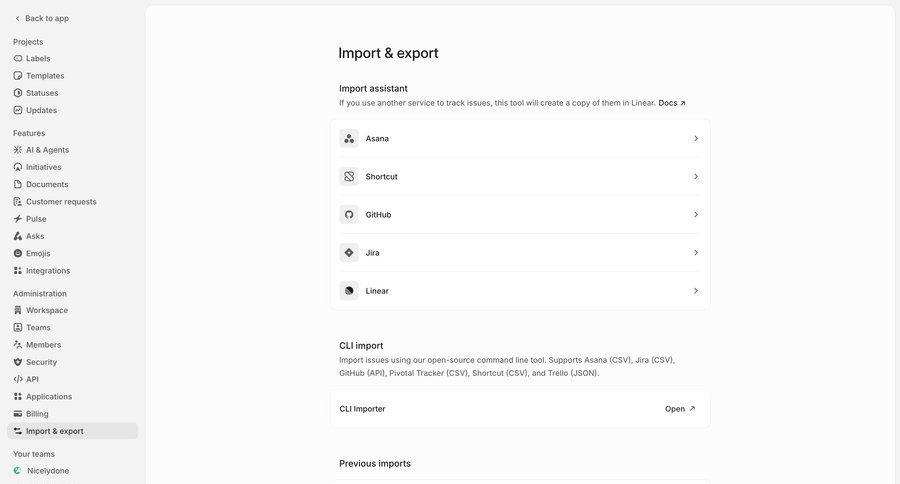The height and width of the screenshot is (484, 900).
Task: Click the Customer requests icon
Action: (x=18, y=202)
